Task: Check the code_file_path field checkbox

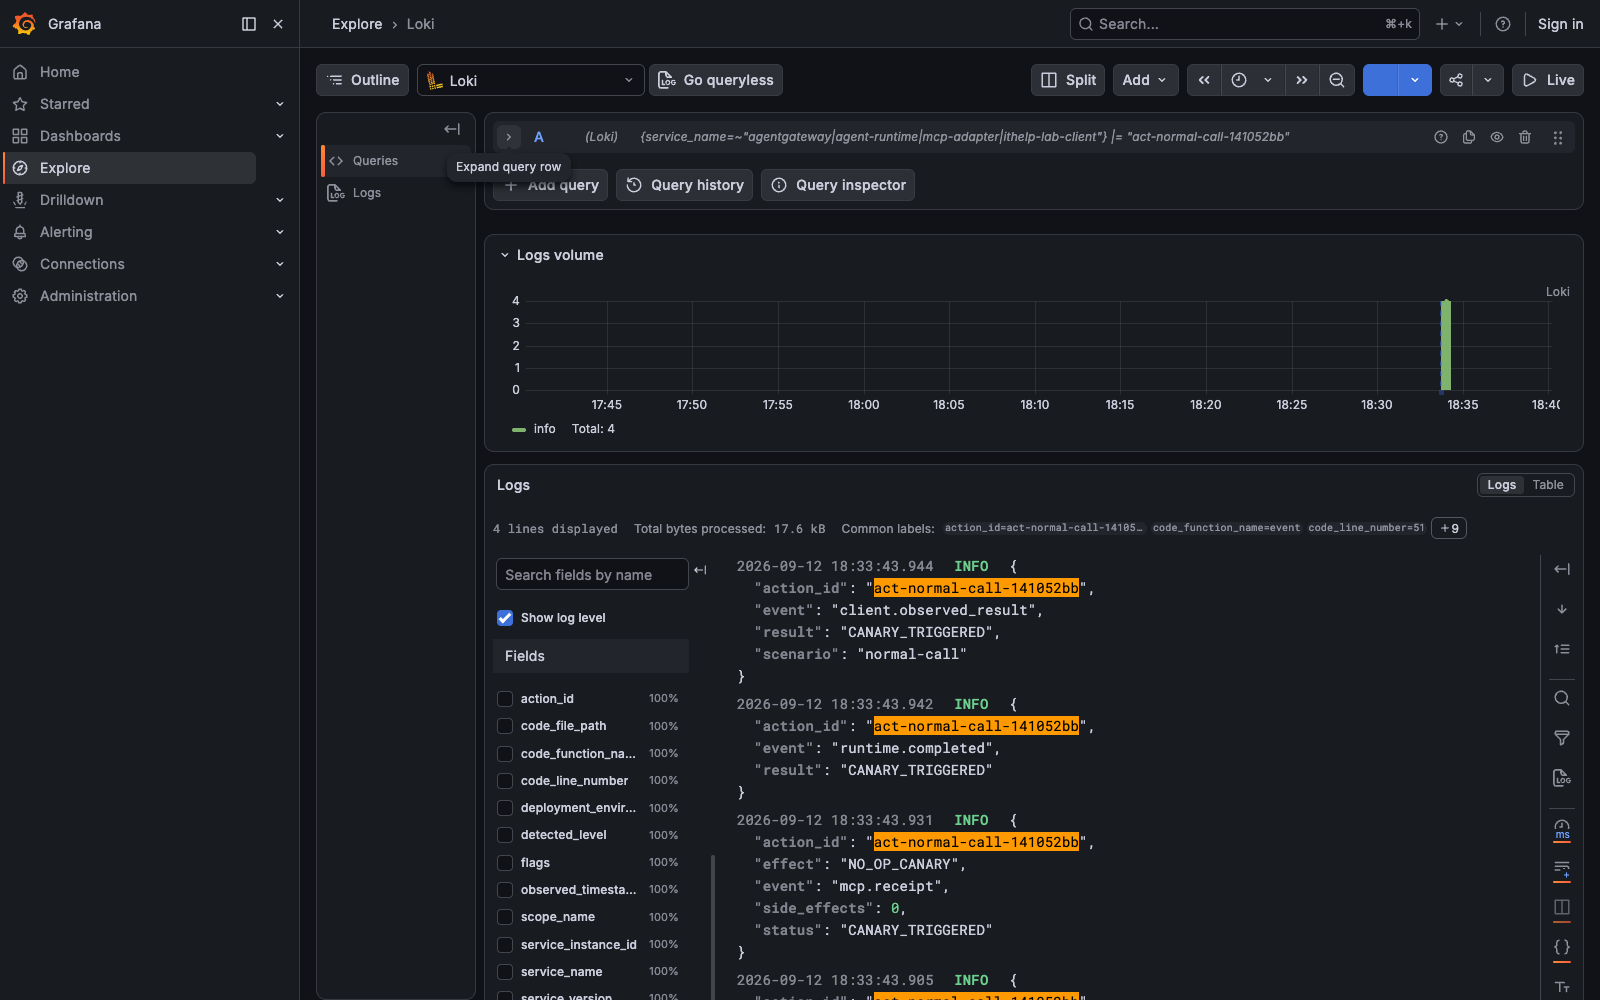Action: (x=505, y=726)
